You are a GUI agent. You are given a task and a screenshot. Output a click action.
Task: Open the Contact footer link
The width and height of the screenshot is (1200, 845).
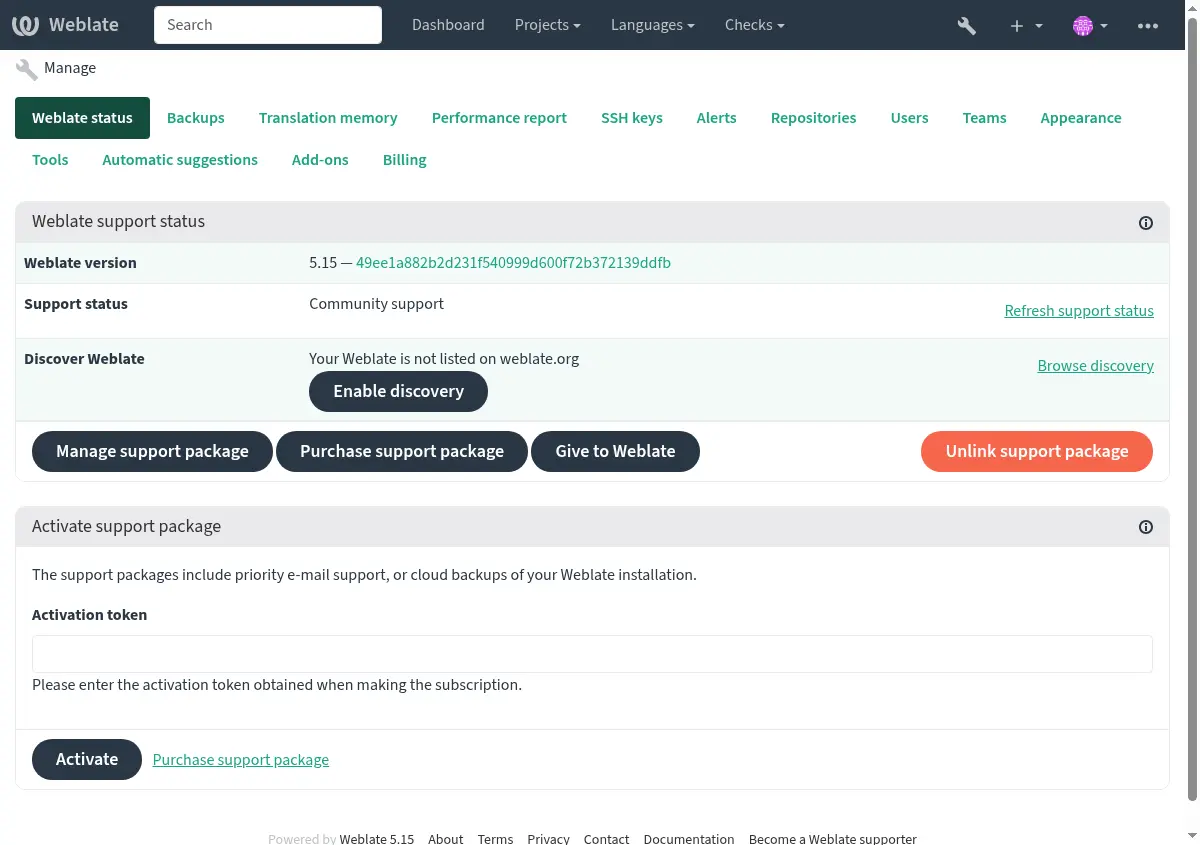[x=606, y=839]
